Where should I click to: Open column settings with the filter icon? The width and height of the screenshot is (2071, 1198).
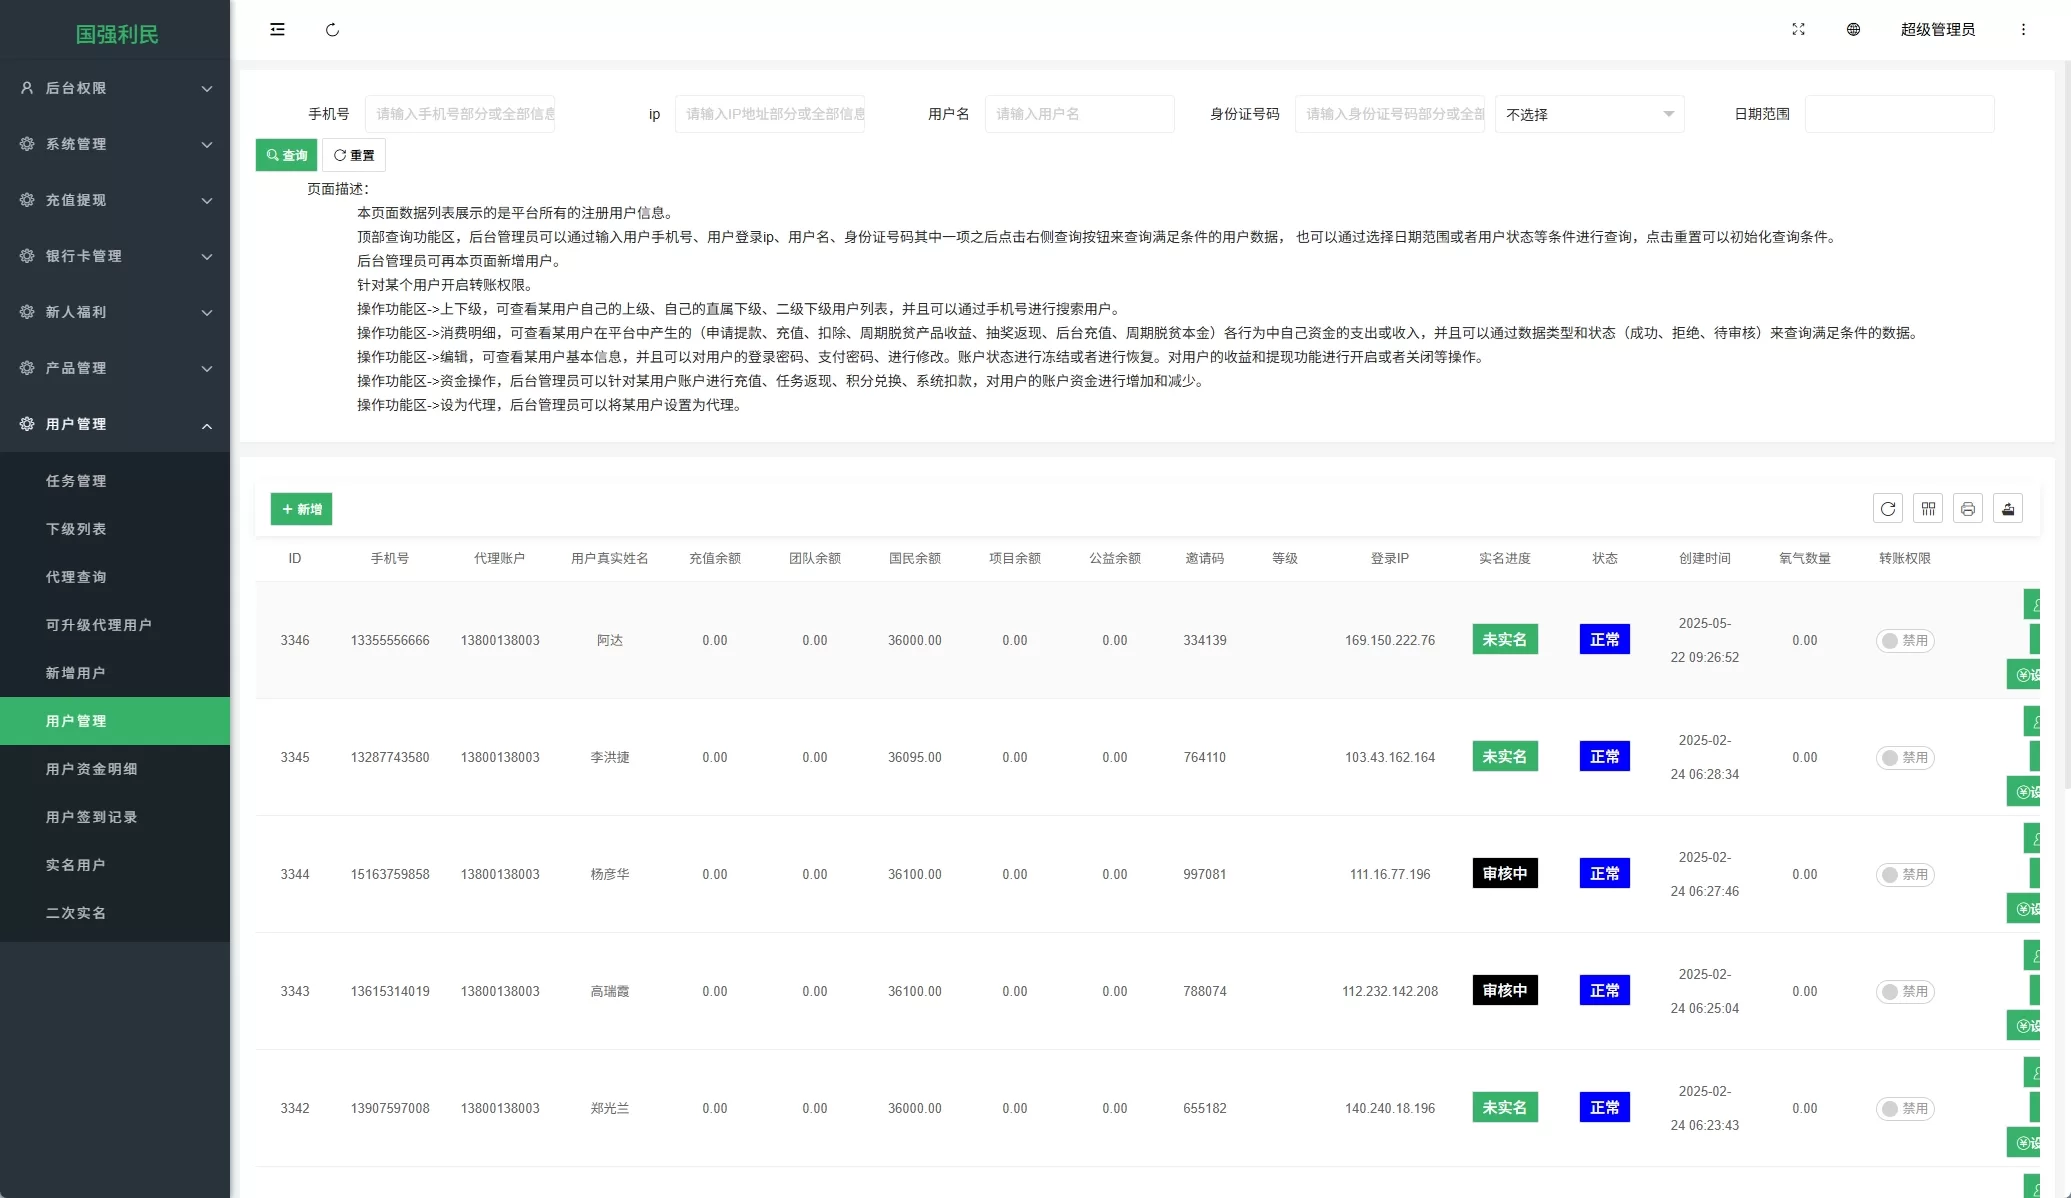(1928, 508)
